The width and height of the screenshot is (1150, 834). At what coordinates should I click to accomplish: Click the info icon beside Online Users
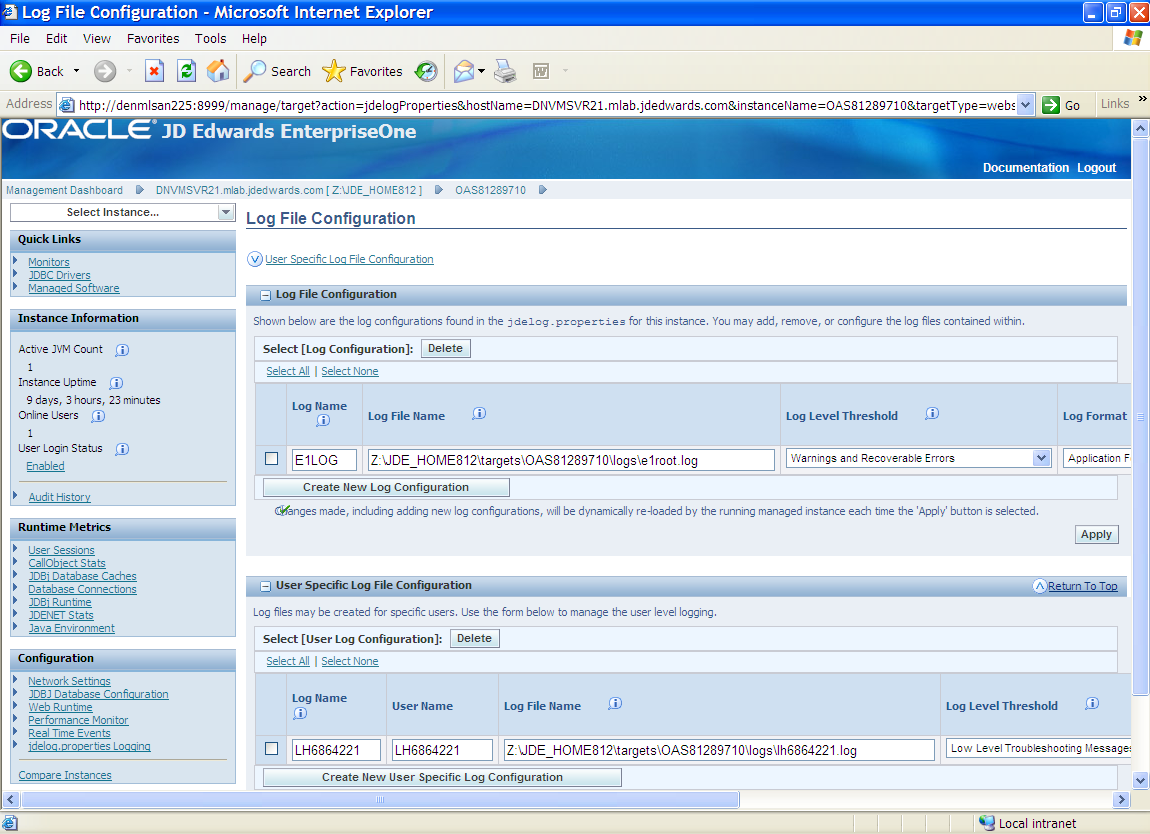98,416
